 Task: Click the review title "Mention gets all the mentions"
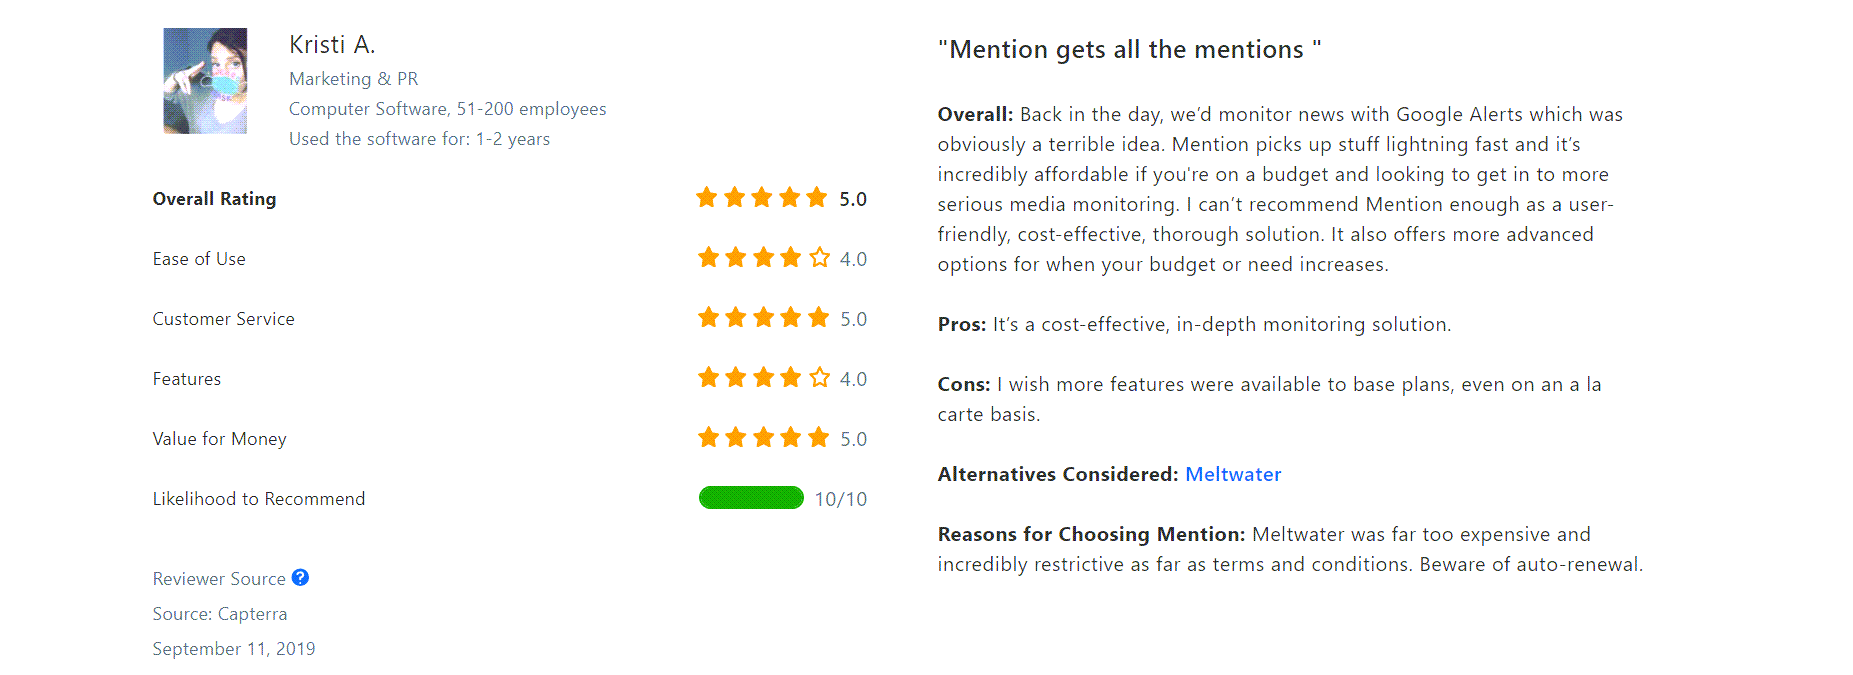[1130, 49]
